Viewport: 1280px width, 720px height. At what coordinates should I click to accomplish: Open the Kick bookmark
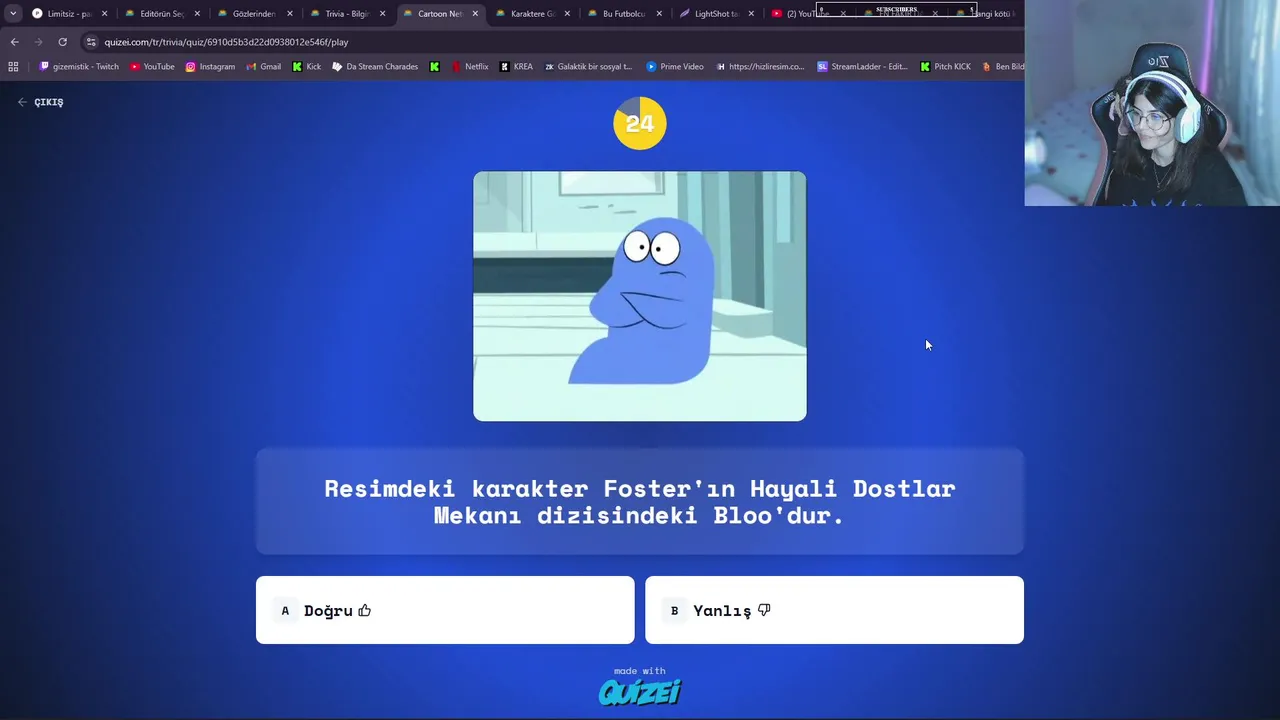pyautogui.click(x=307, y=67)
